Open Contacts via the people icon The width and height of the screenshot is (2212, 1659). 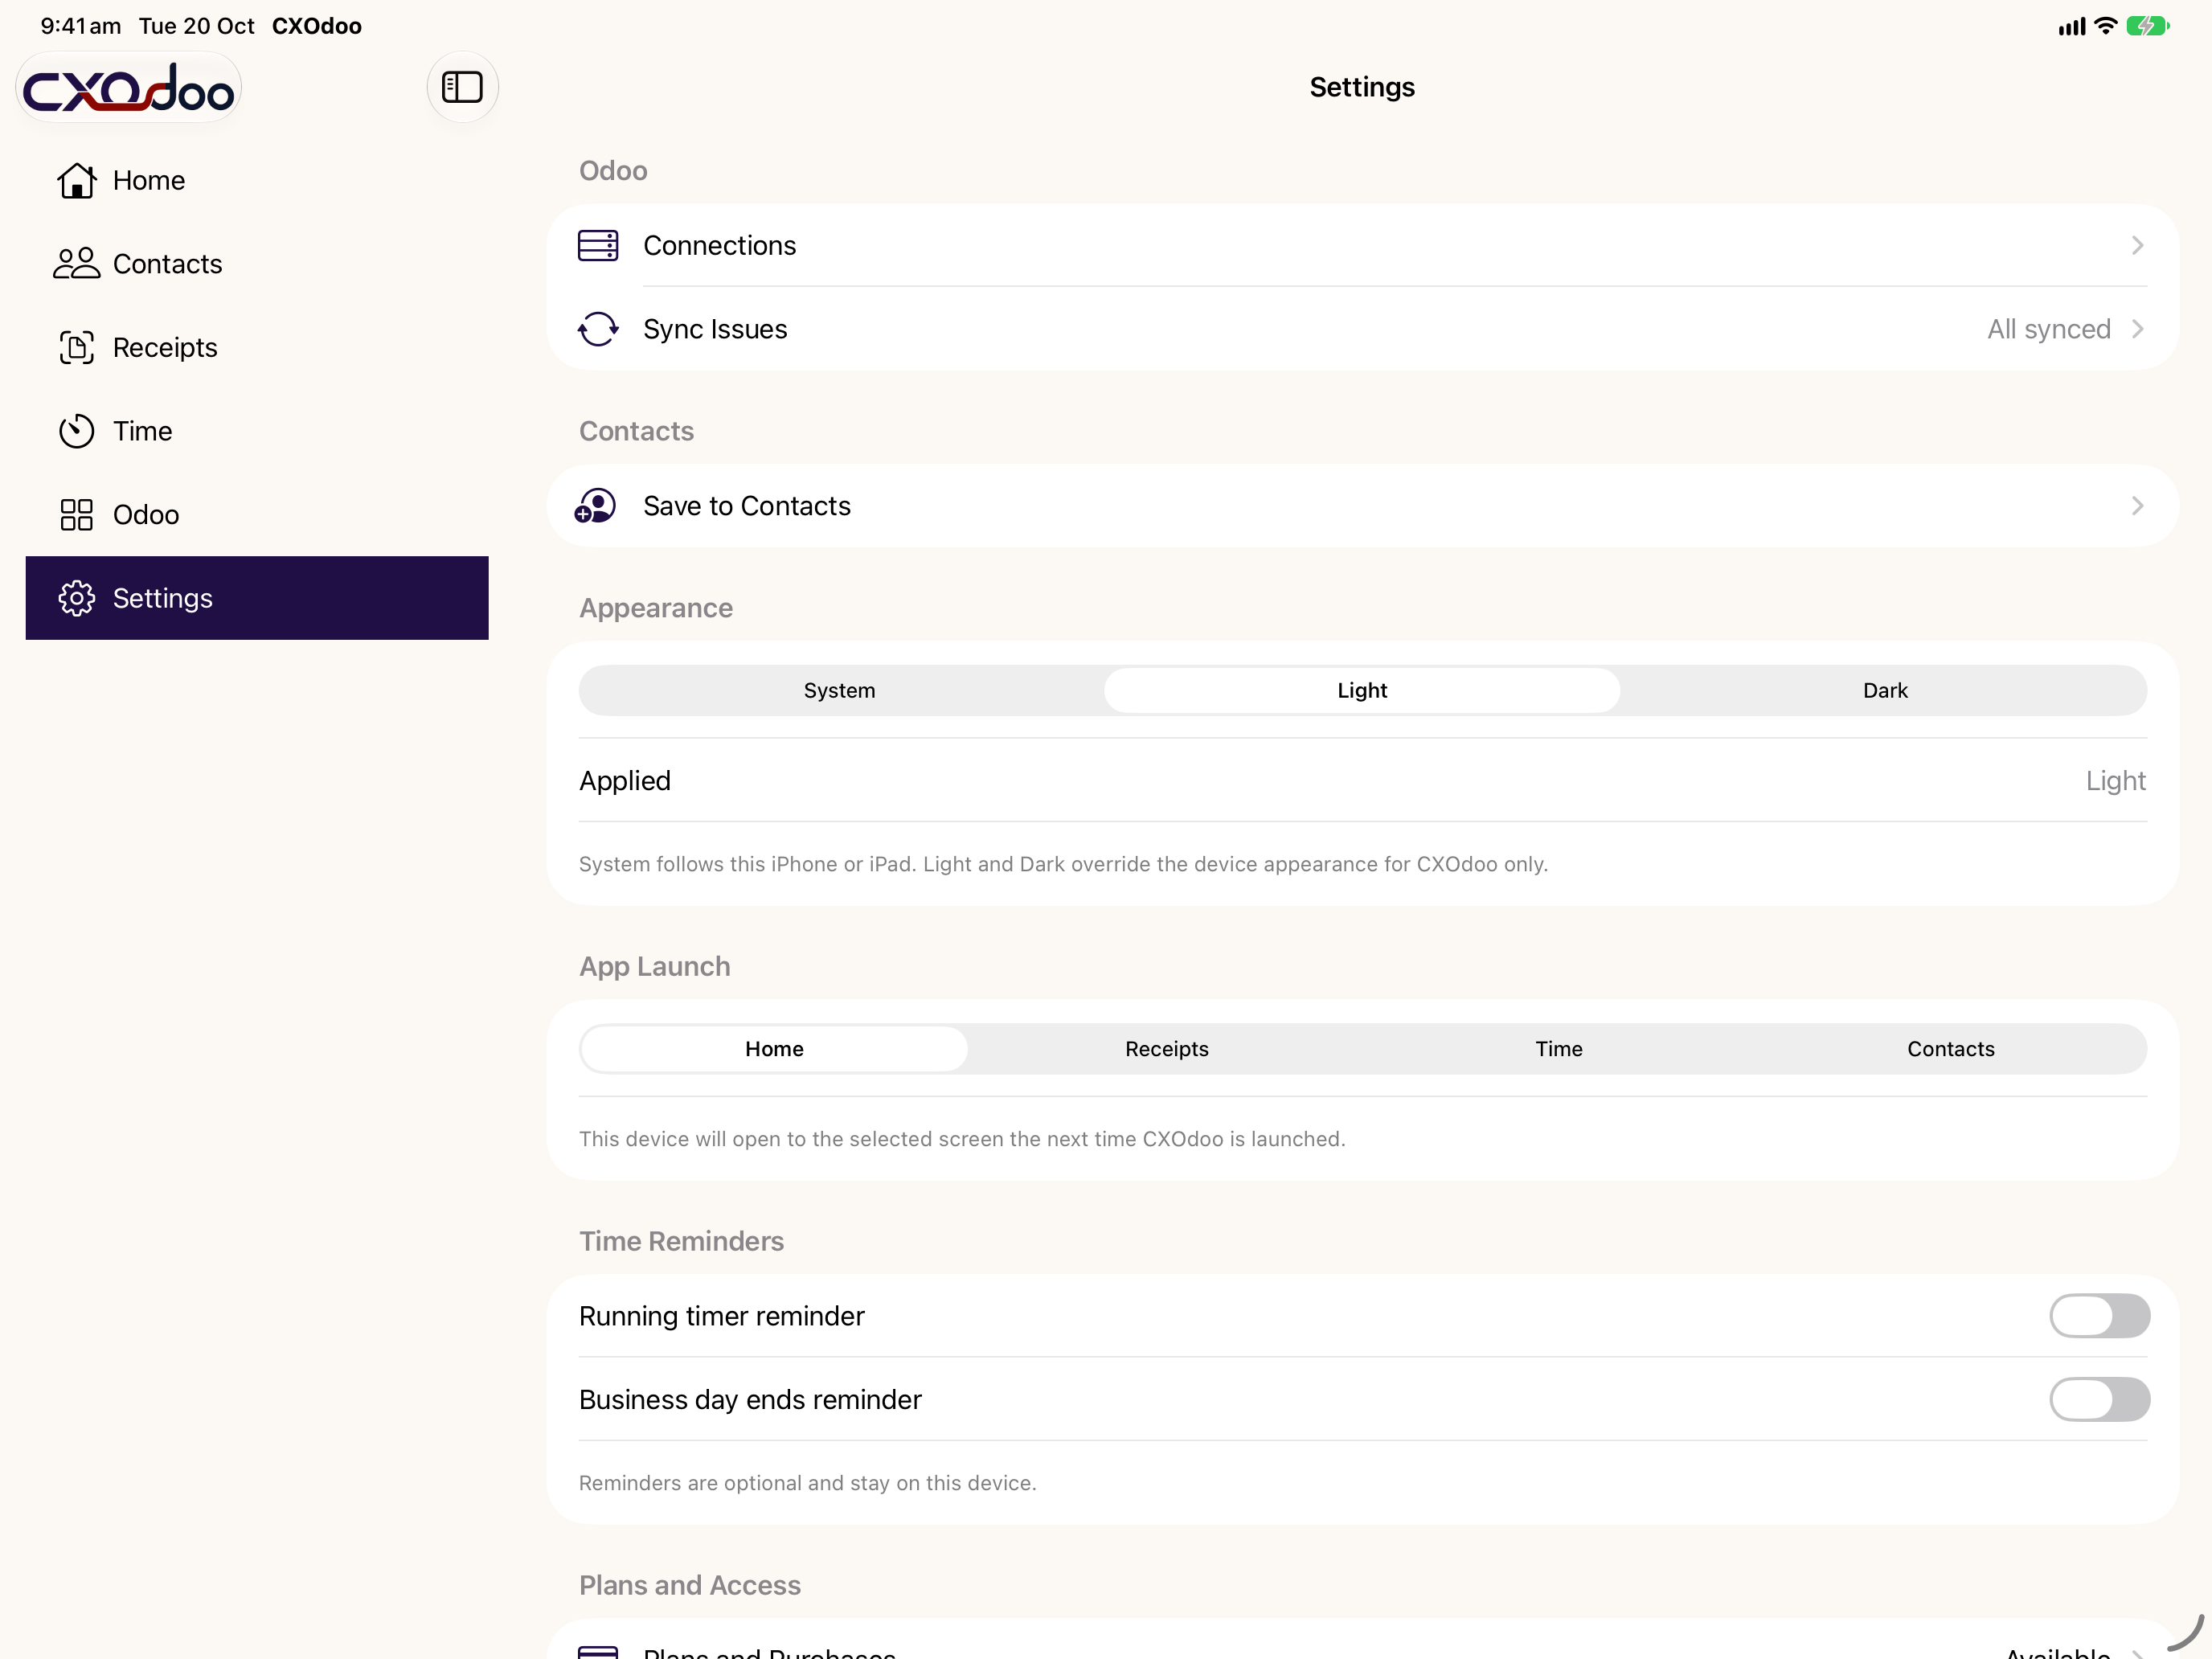coord(77,264)
